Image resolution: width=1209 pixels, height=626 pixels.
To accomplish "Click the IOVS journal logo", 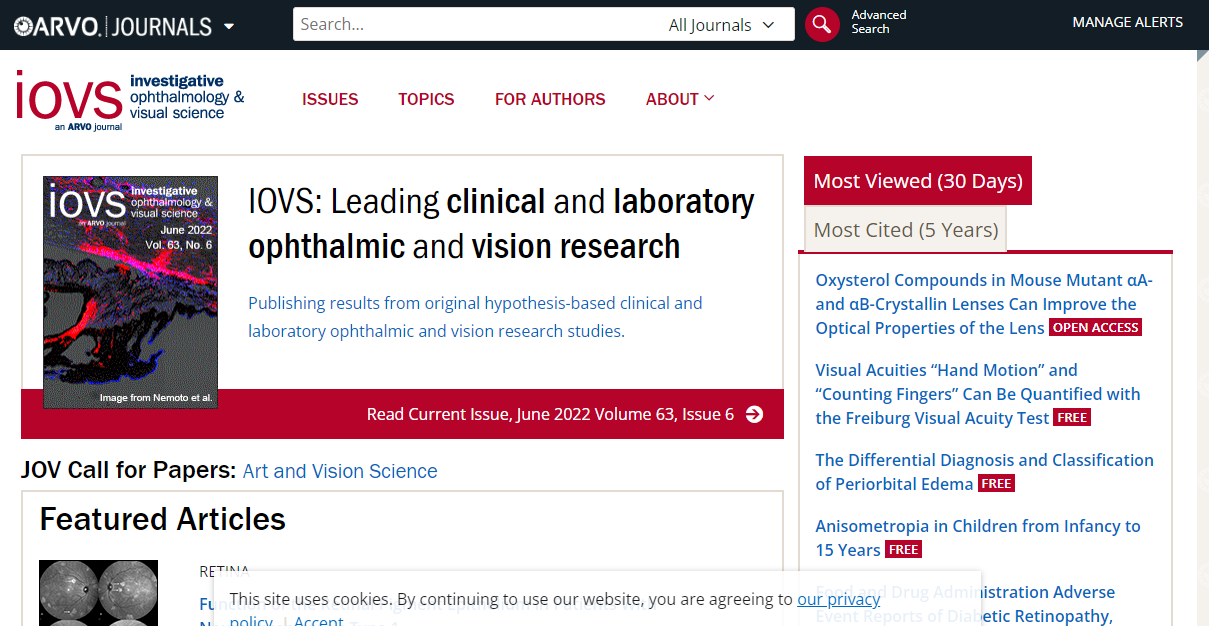I will pos(130,100).
